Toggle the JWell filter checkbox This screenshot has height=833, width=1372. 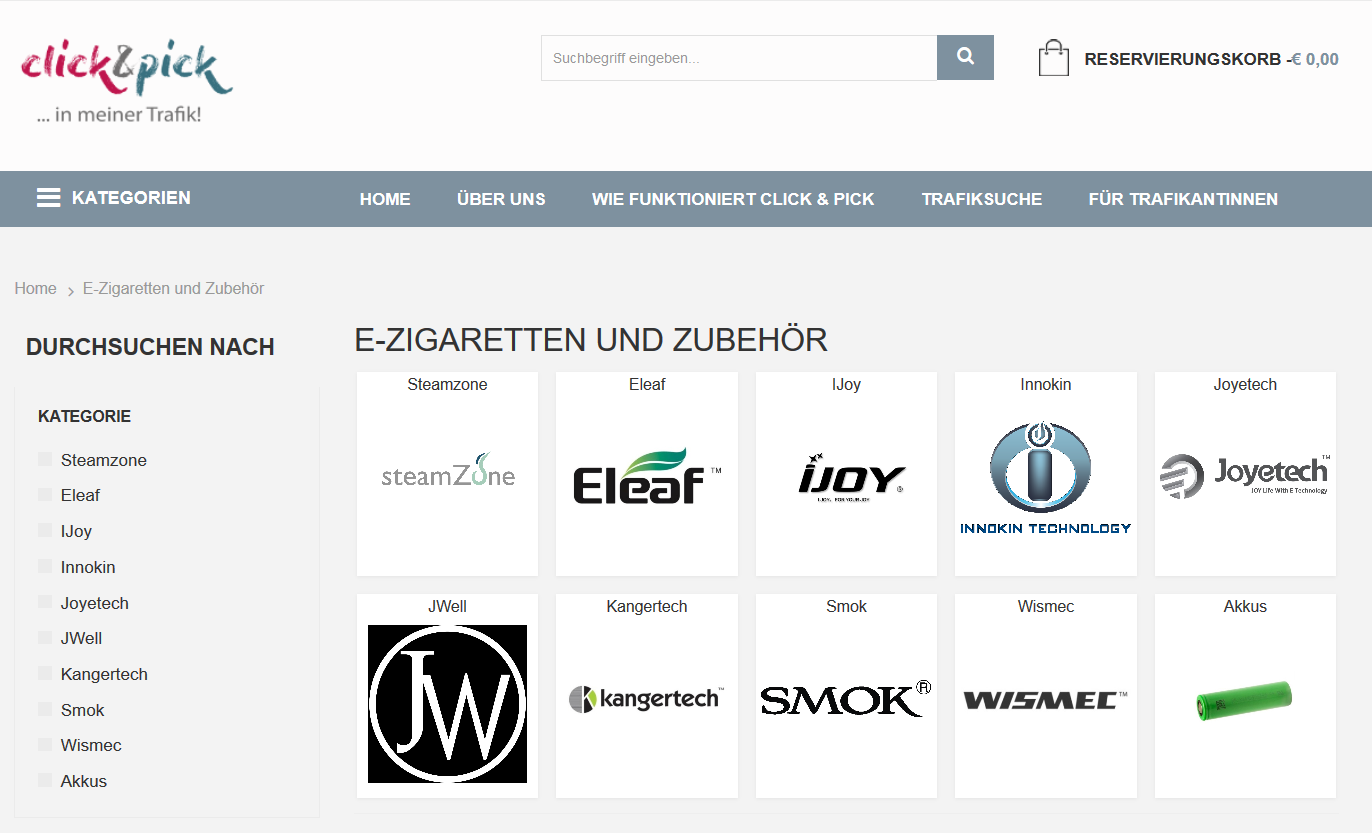click(x=45, y=637)
